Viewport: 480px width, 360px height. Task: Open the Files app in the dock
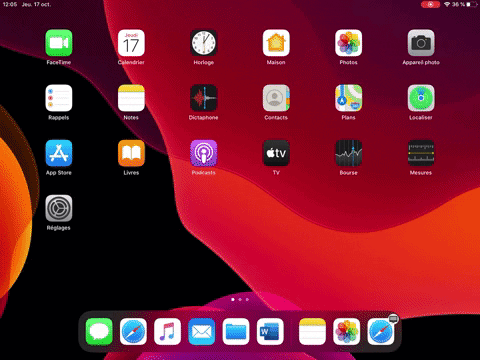[236, 332]
